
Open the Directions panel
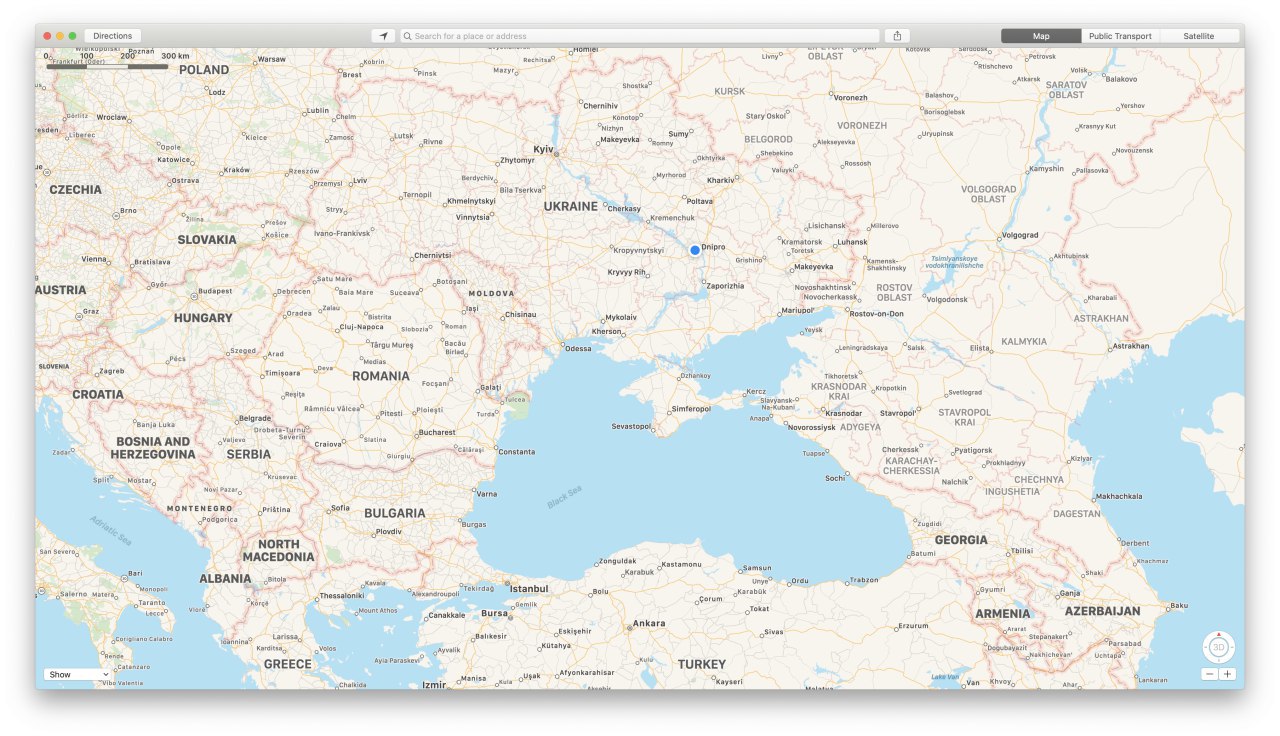[113, 36]
